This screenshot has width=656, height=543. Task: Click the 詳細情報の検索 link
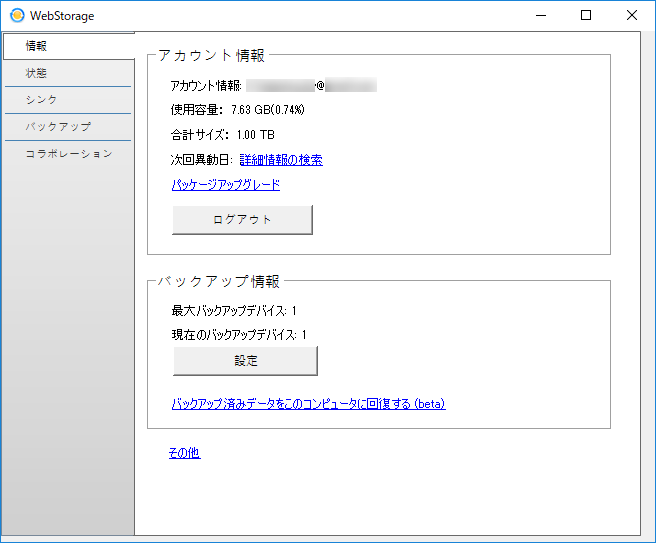click(281, 160)
